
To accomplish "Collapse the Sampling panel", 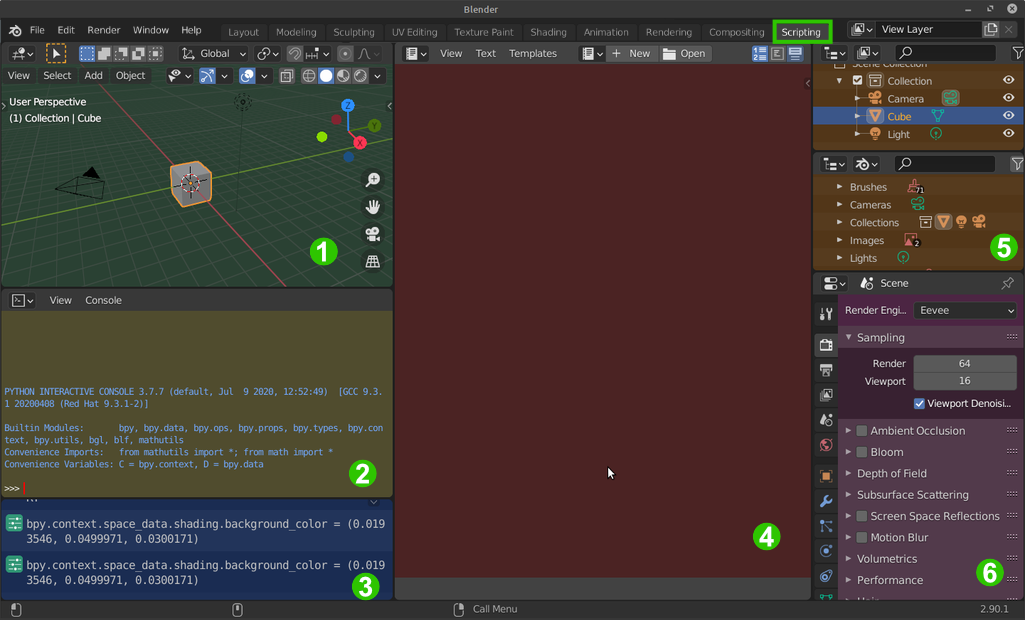I will pyautogui.click(x=881, y=337).
